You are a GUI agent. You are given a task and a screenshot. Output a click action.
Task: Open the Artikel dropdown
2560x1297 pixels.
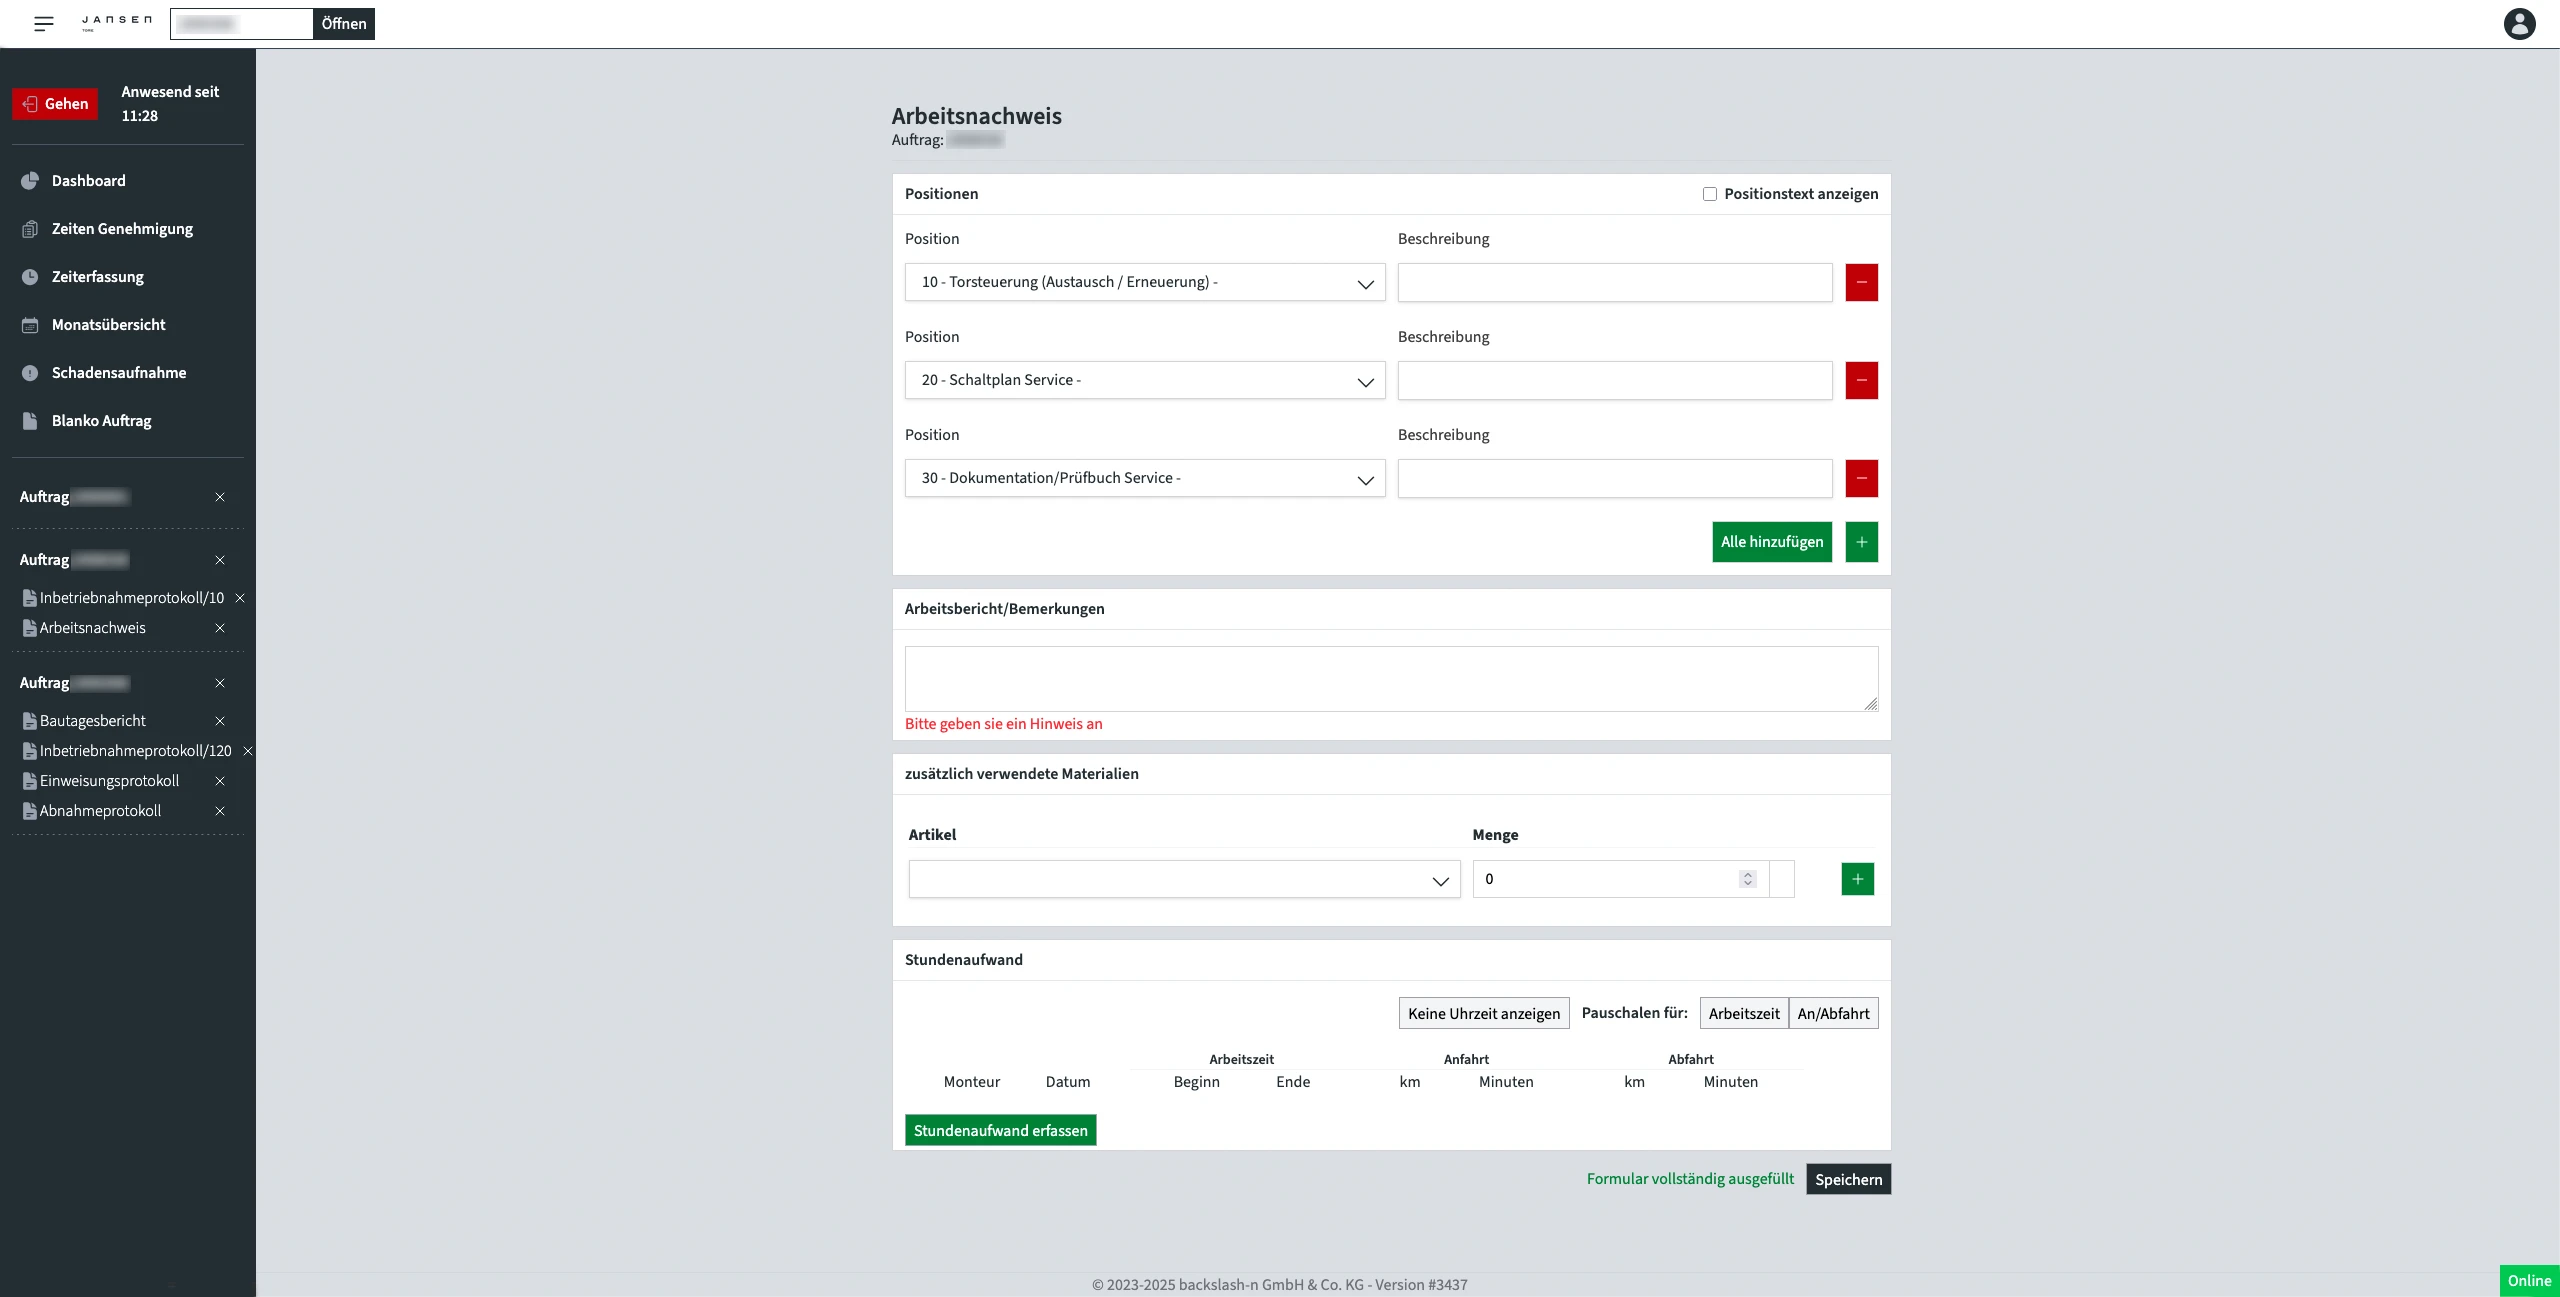tap(1183, 879)
